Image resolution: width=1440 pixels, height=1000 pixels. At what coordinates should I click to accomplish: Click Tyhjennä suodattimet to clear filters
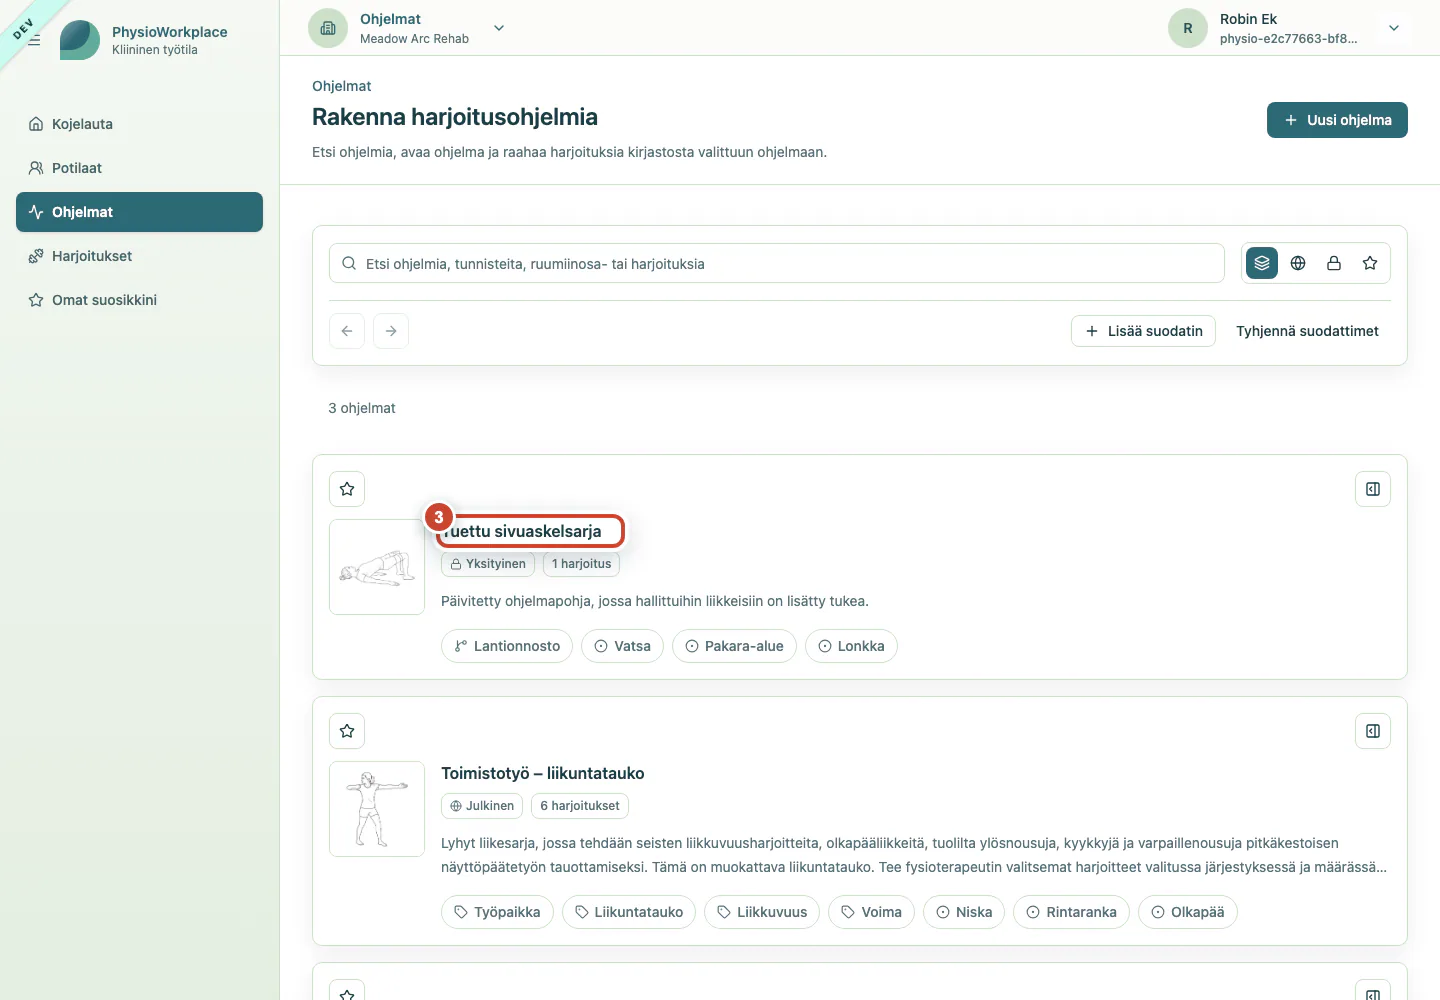[x=1307, y=331]
